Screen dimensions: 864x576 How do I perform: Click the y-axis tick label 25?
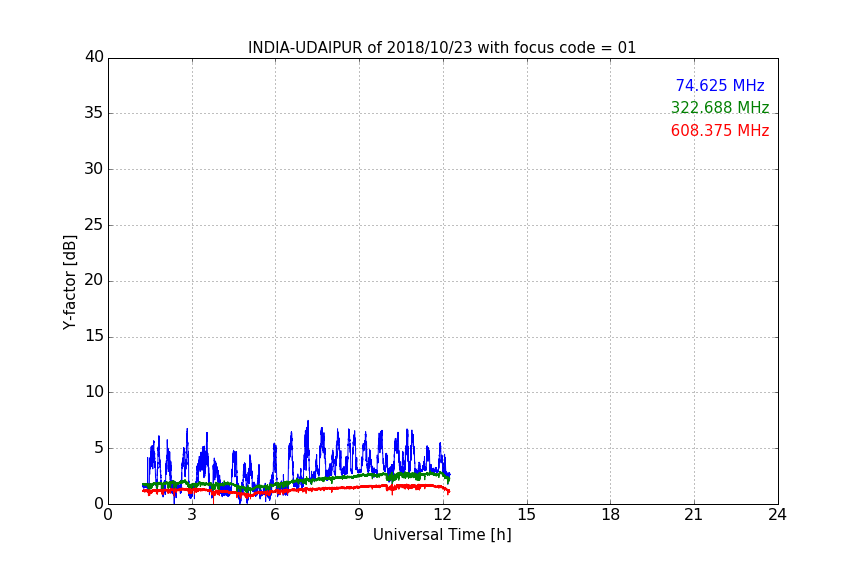coord(94,225)
